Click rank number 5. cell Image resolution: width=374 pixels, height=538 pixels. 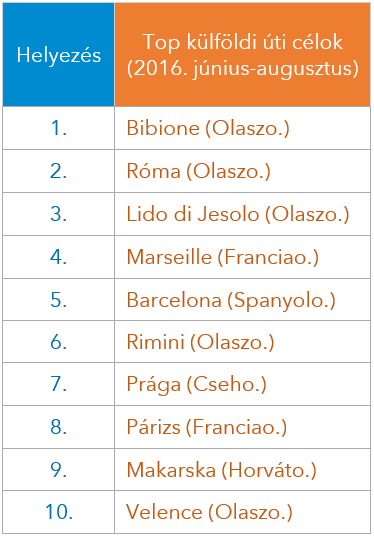[58, 300]
